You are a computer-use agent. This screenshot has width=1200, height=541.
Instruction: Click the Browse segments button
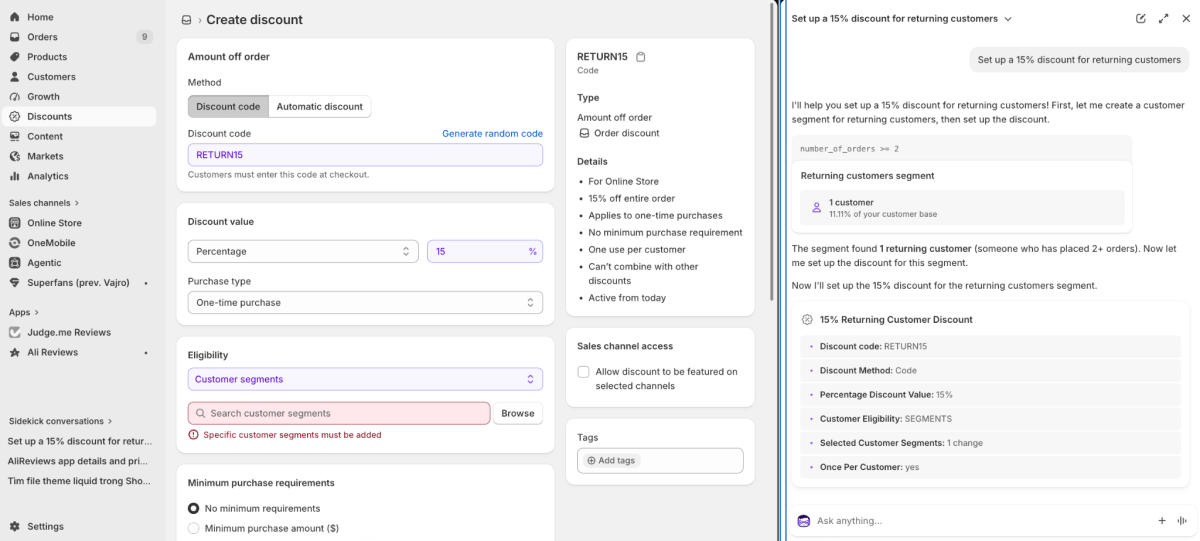(x=518, y=413)
